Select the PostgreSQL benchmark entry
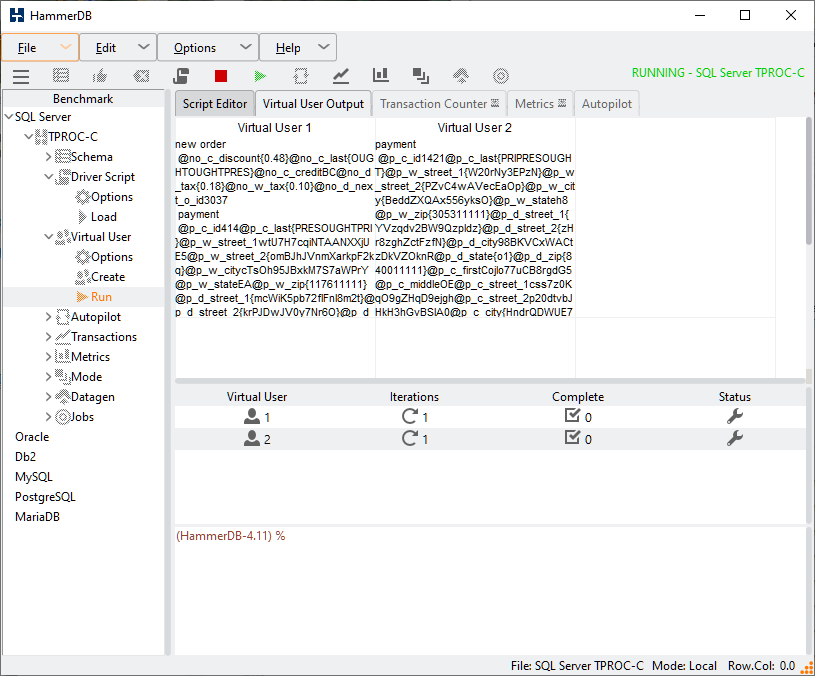 45,497
